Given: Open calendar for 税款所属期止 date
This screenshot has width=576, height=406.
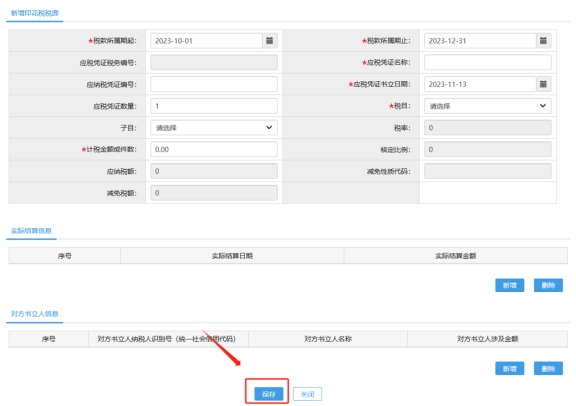Looking at the screenshot, I should point(543,41).
